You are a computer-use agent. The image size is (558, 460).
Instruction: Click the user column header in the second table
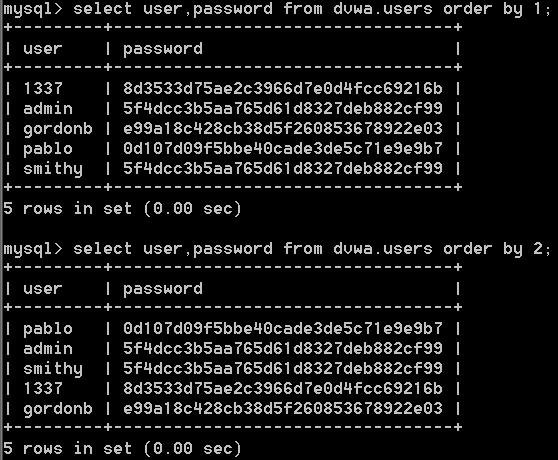click(43, 289)
